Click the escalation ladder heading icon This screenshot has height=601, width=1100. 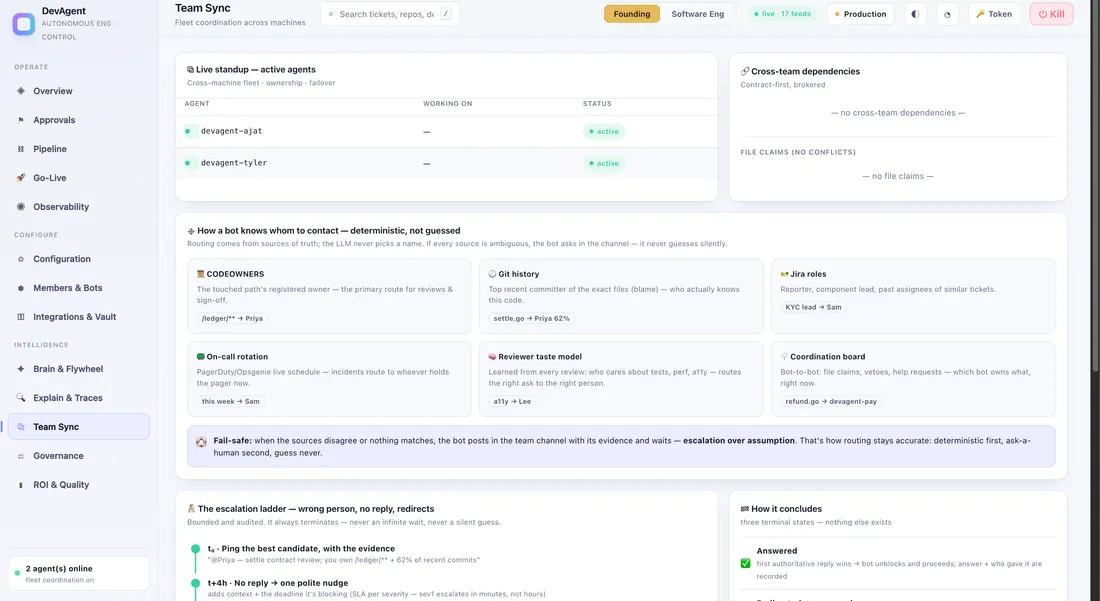191,509
